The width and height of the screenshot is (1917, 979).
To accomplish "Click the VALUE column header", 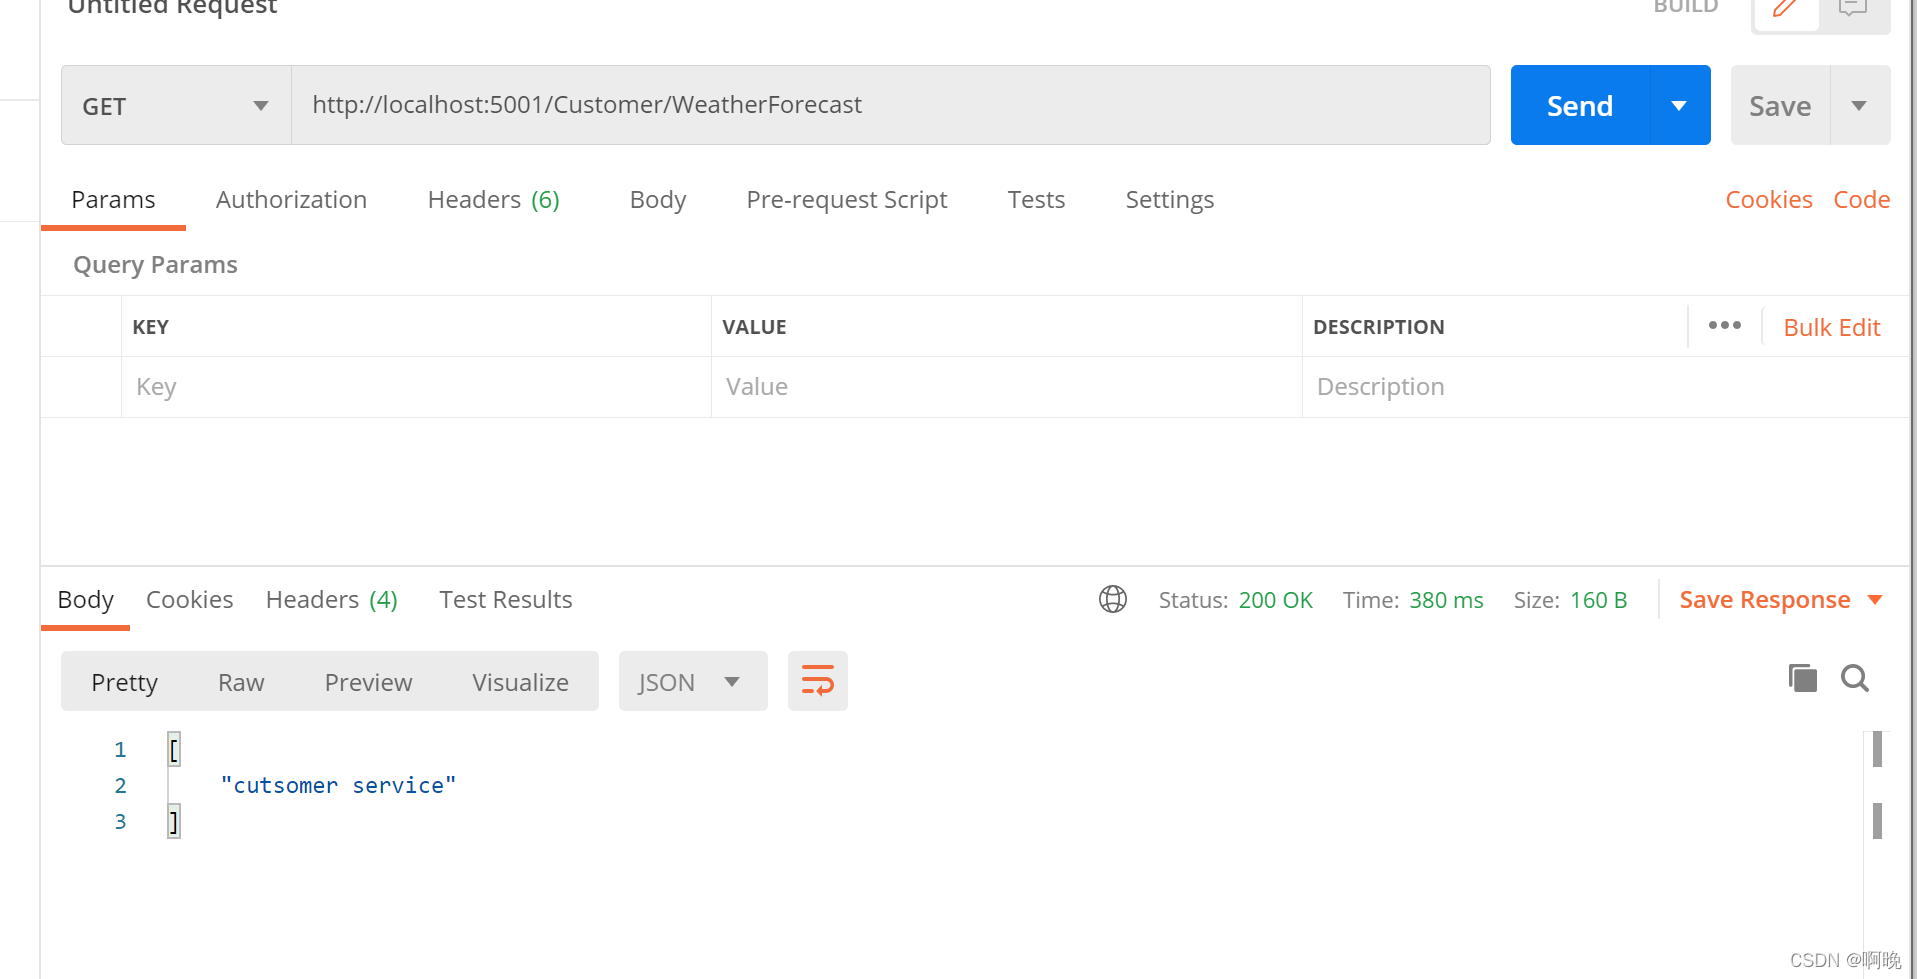I will coord(754,327).
